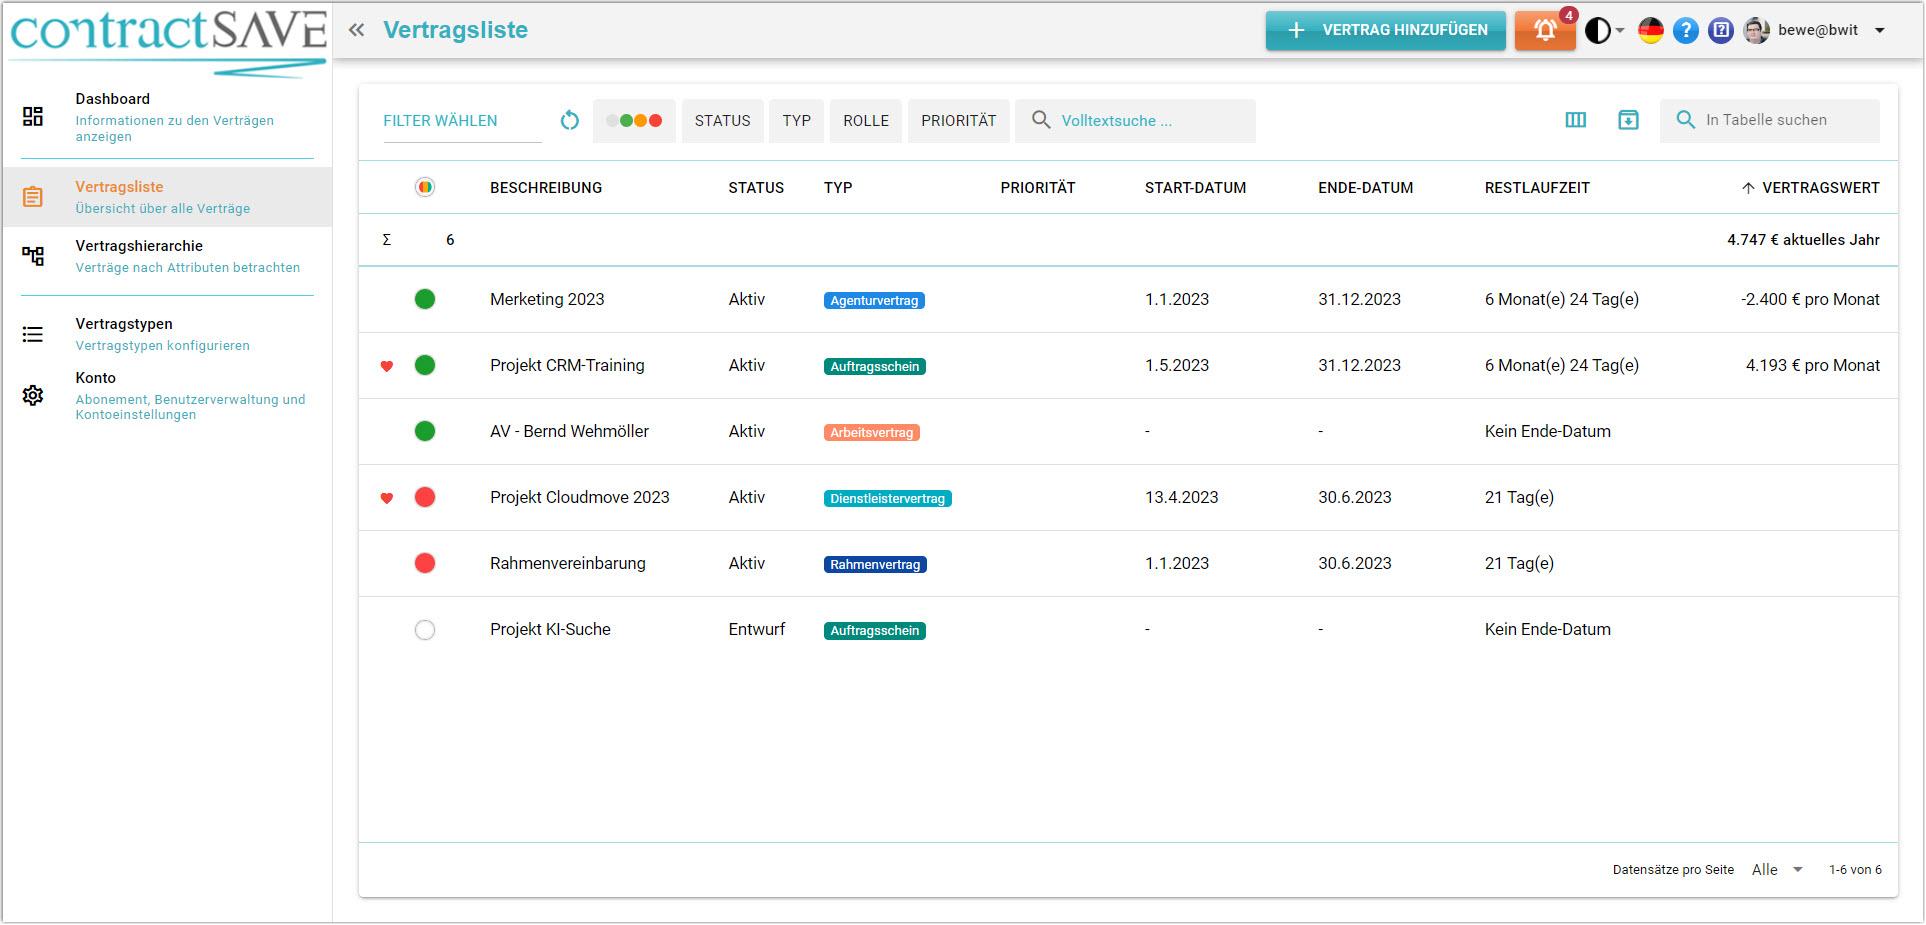Click the Dashboard sidebar icon
This screenshot has width=1926, height=925.
[x=33, y=117]
